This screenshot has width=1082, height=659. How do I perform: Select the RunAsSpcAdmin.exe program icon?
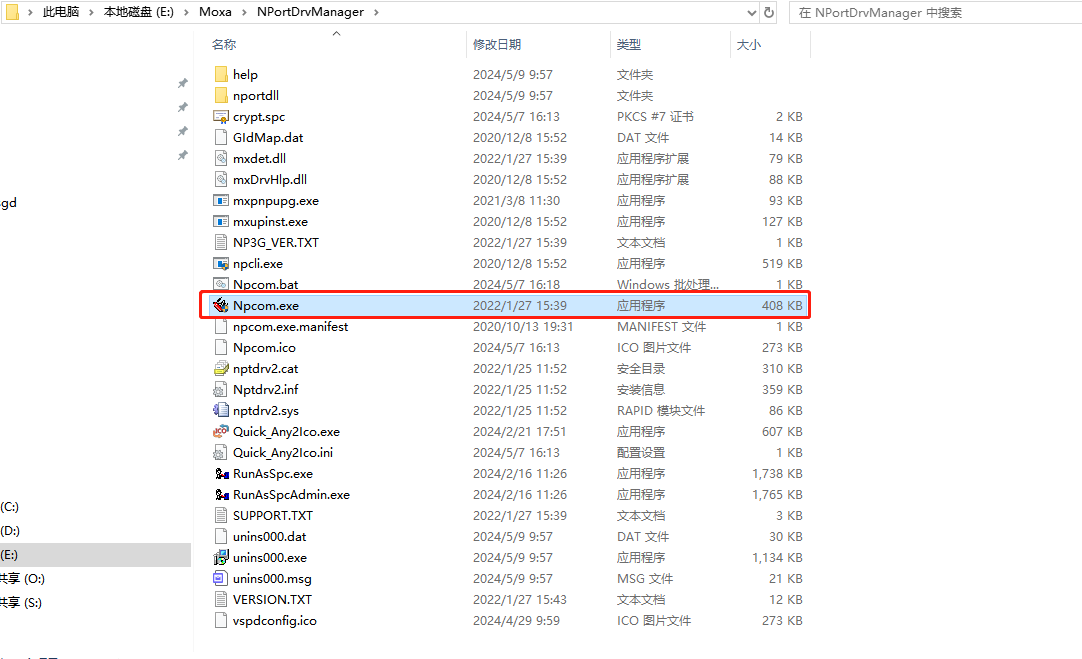tap(222, 495)
